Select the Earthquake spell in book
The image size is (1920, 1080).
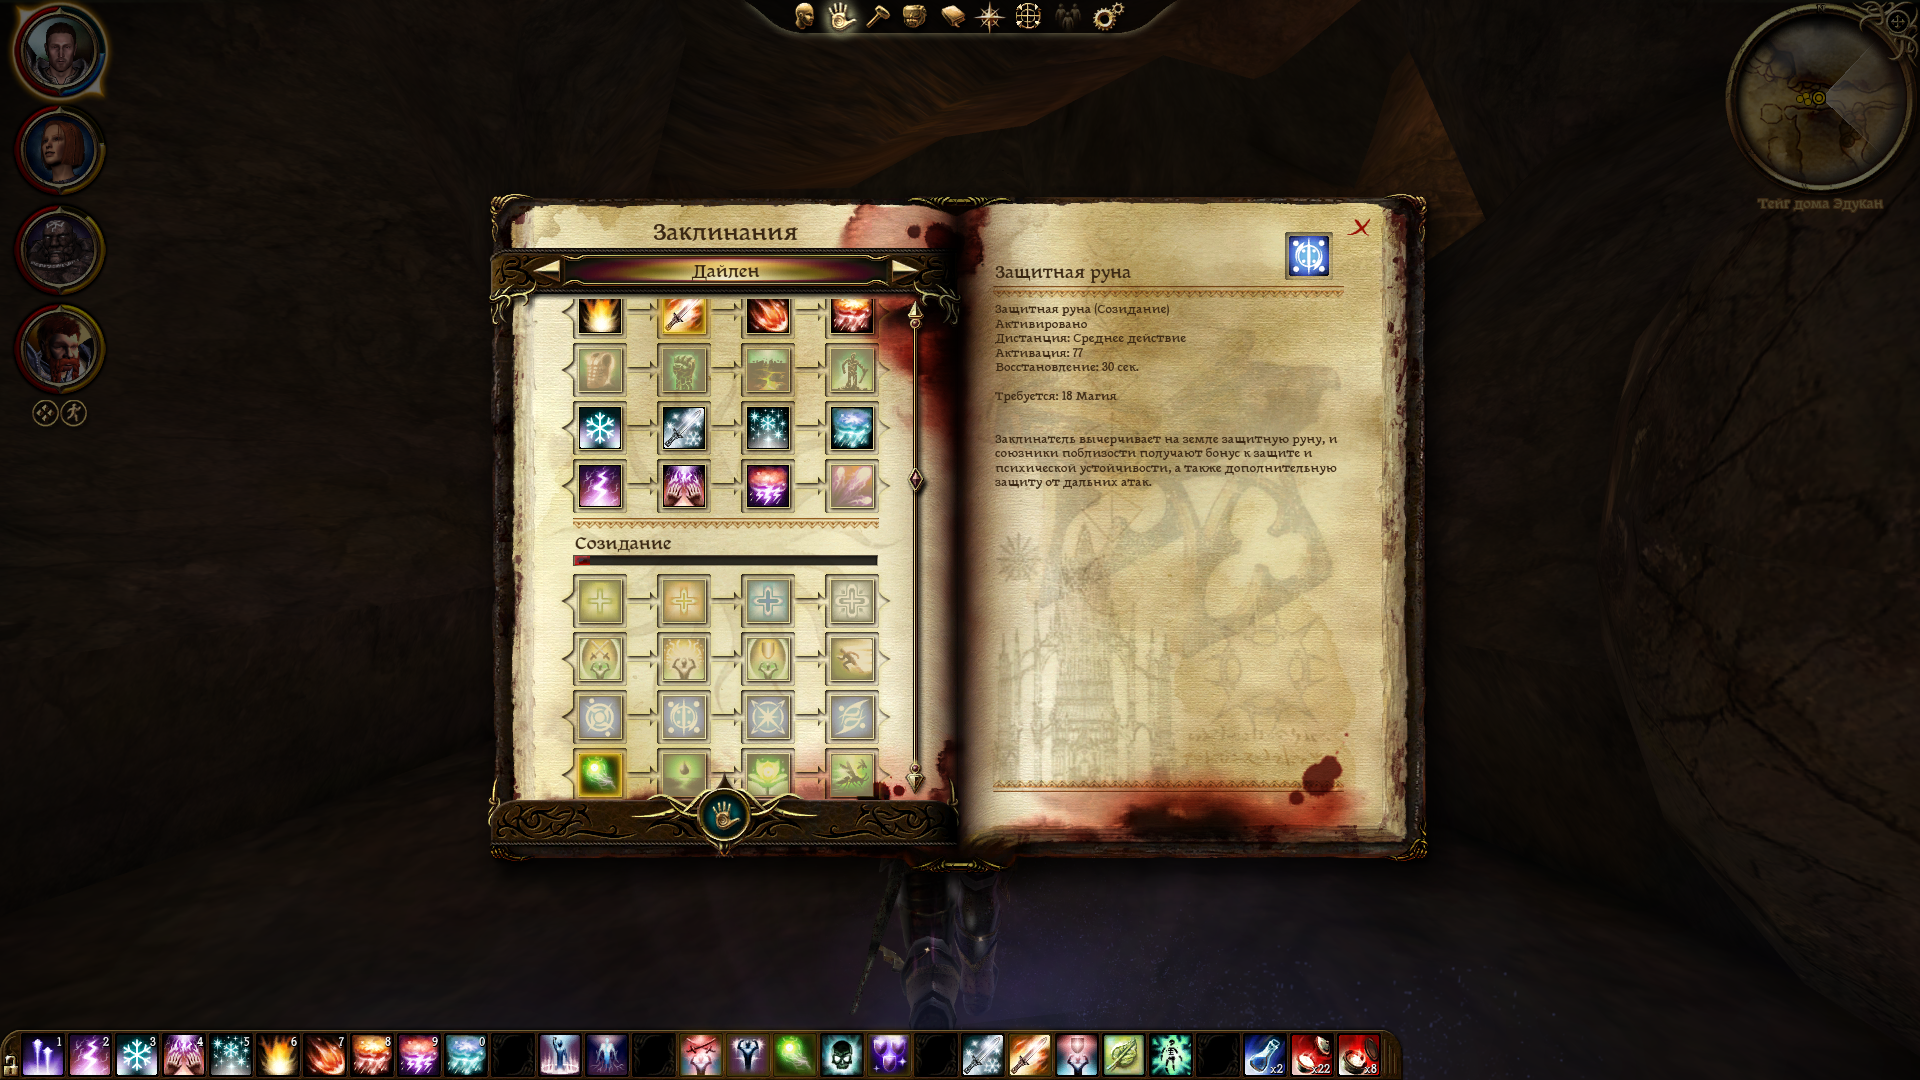point(768,370)
